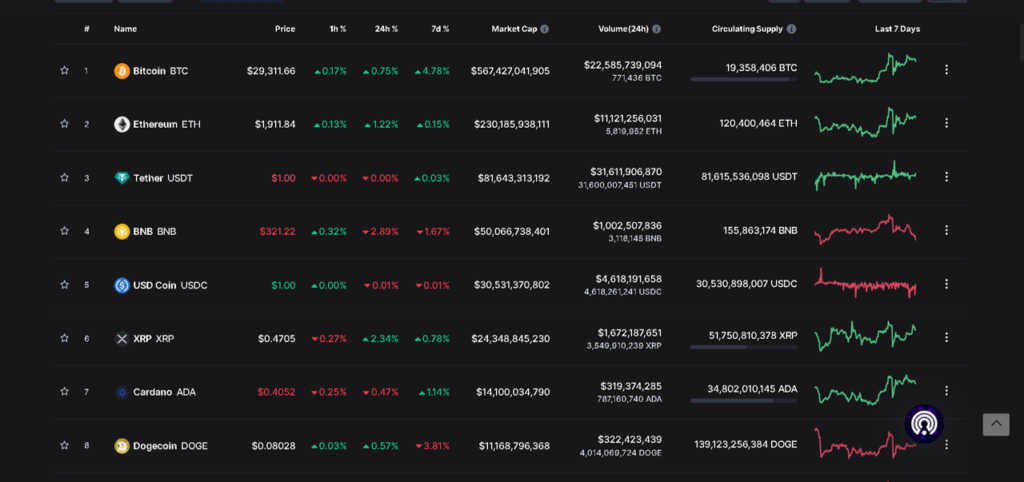Click Cardano market cap $14,100,034,790

(513, 392)
